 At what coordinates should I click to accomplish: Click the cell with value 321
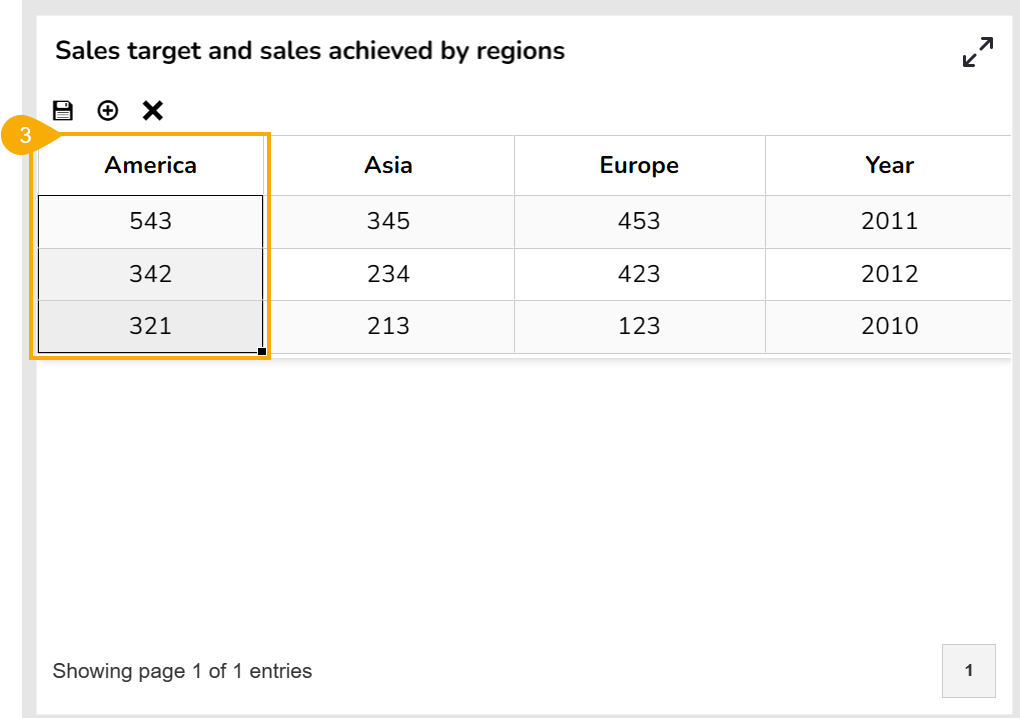pyautogui.click(x=151, y=326)
